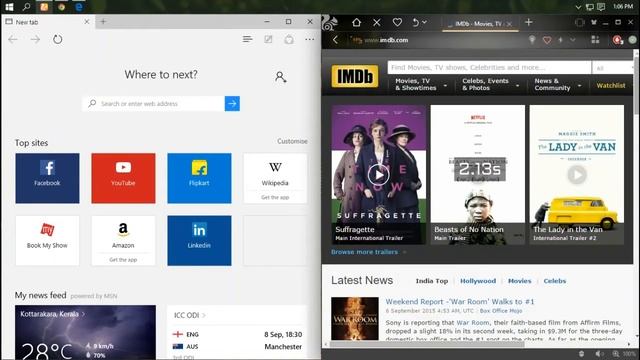The image size is (640, 360).
Task: Click the Edge forward arrow
Action: pyautogui.click(x=36, y=39)
